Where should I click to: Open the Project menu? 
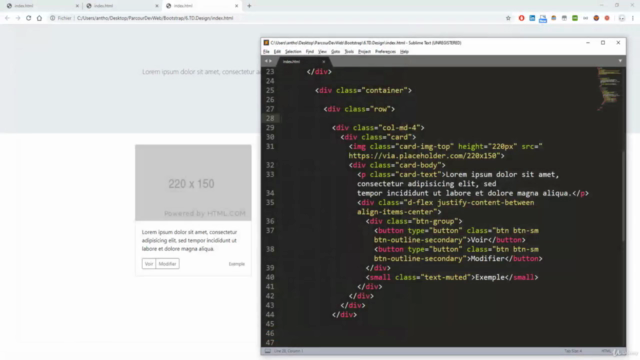pyautogui.click(x=364, y=52)
